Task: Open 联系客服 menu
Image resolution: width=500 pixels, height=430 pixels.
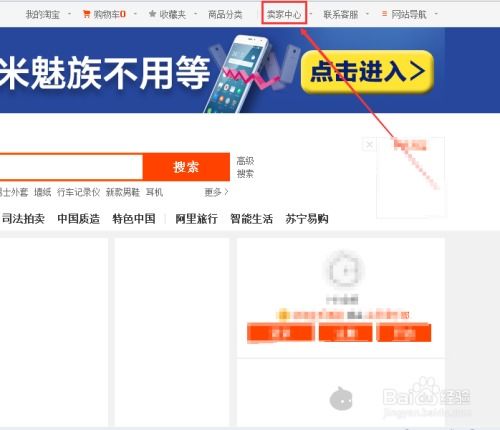Action: coord(341,14)
